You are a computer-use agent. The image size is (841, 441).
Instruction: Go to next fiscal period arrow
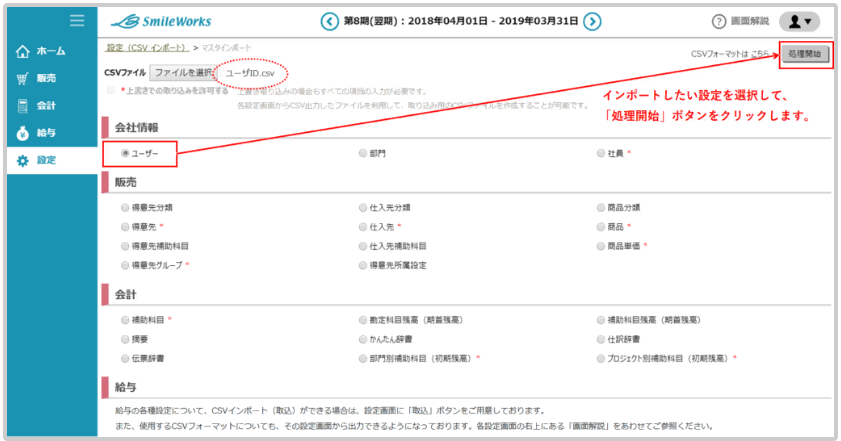point(592,21)
